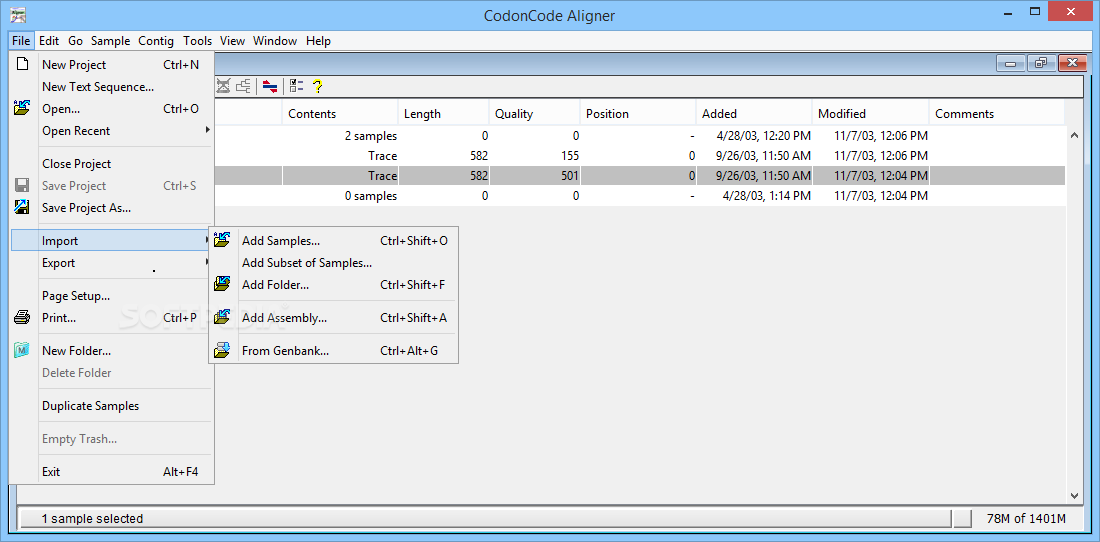Open the Import submenu entry
This screenshot has width=1100, height=542.
(x=111, y=240)
